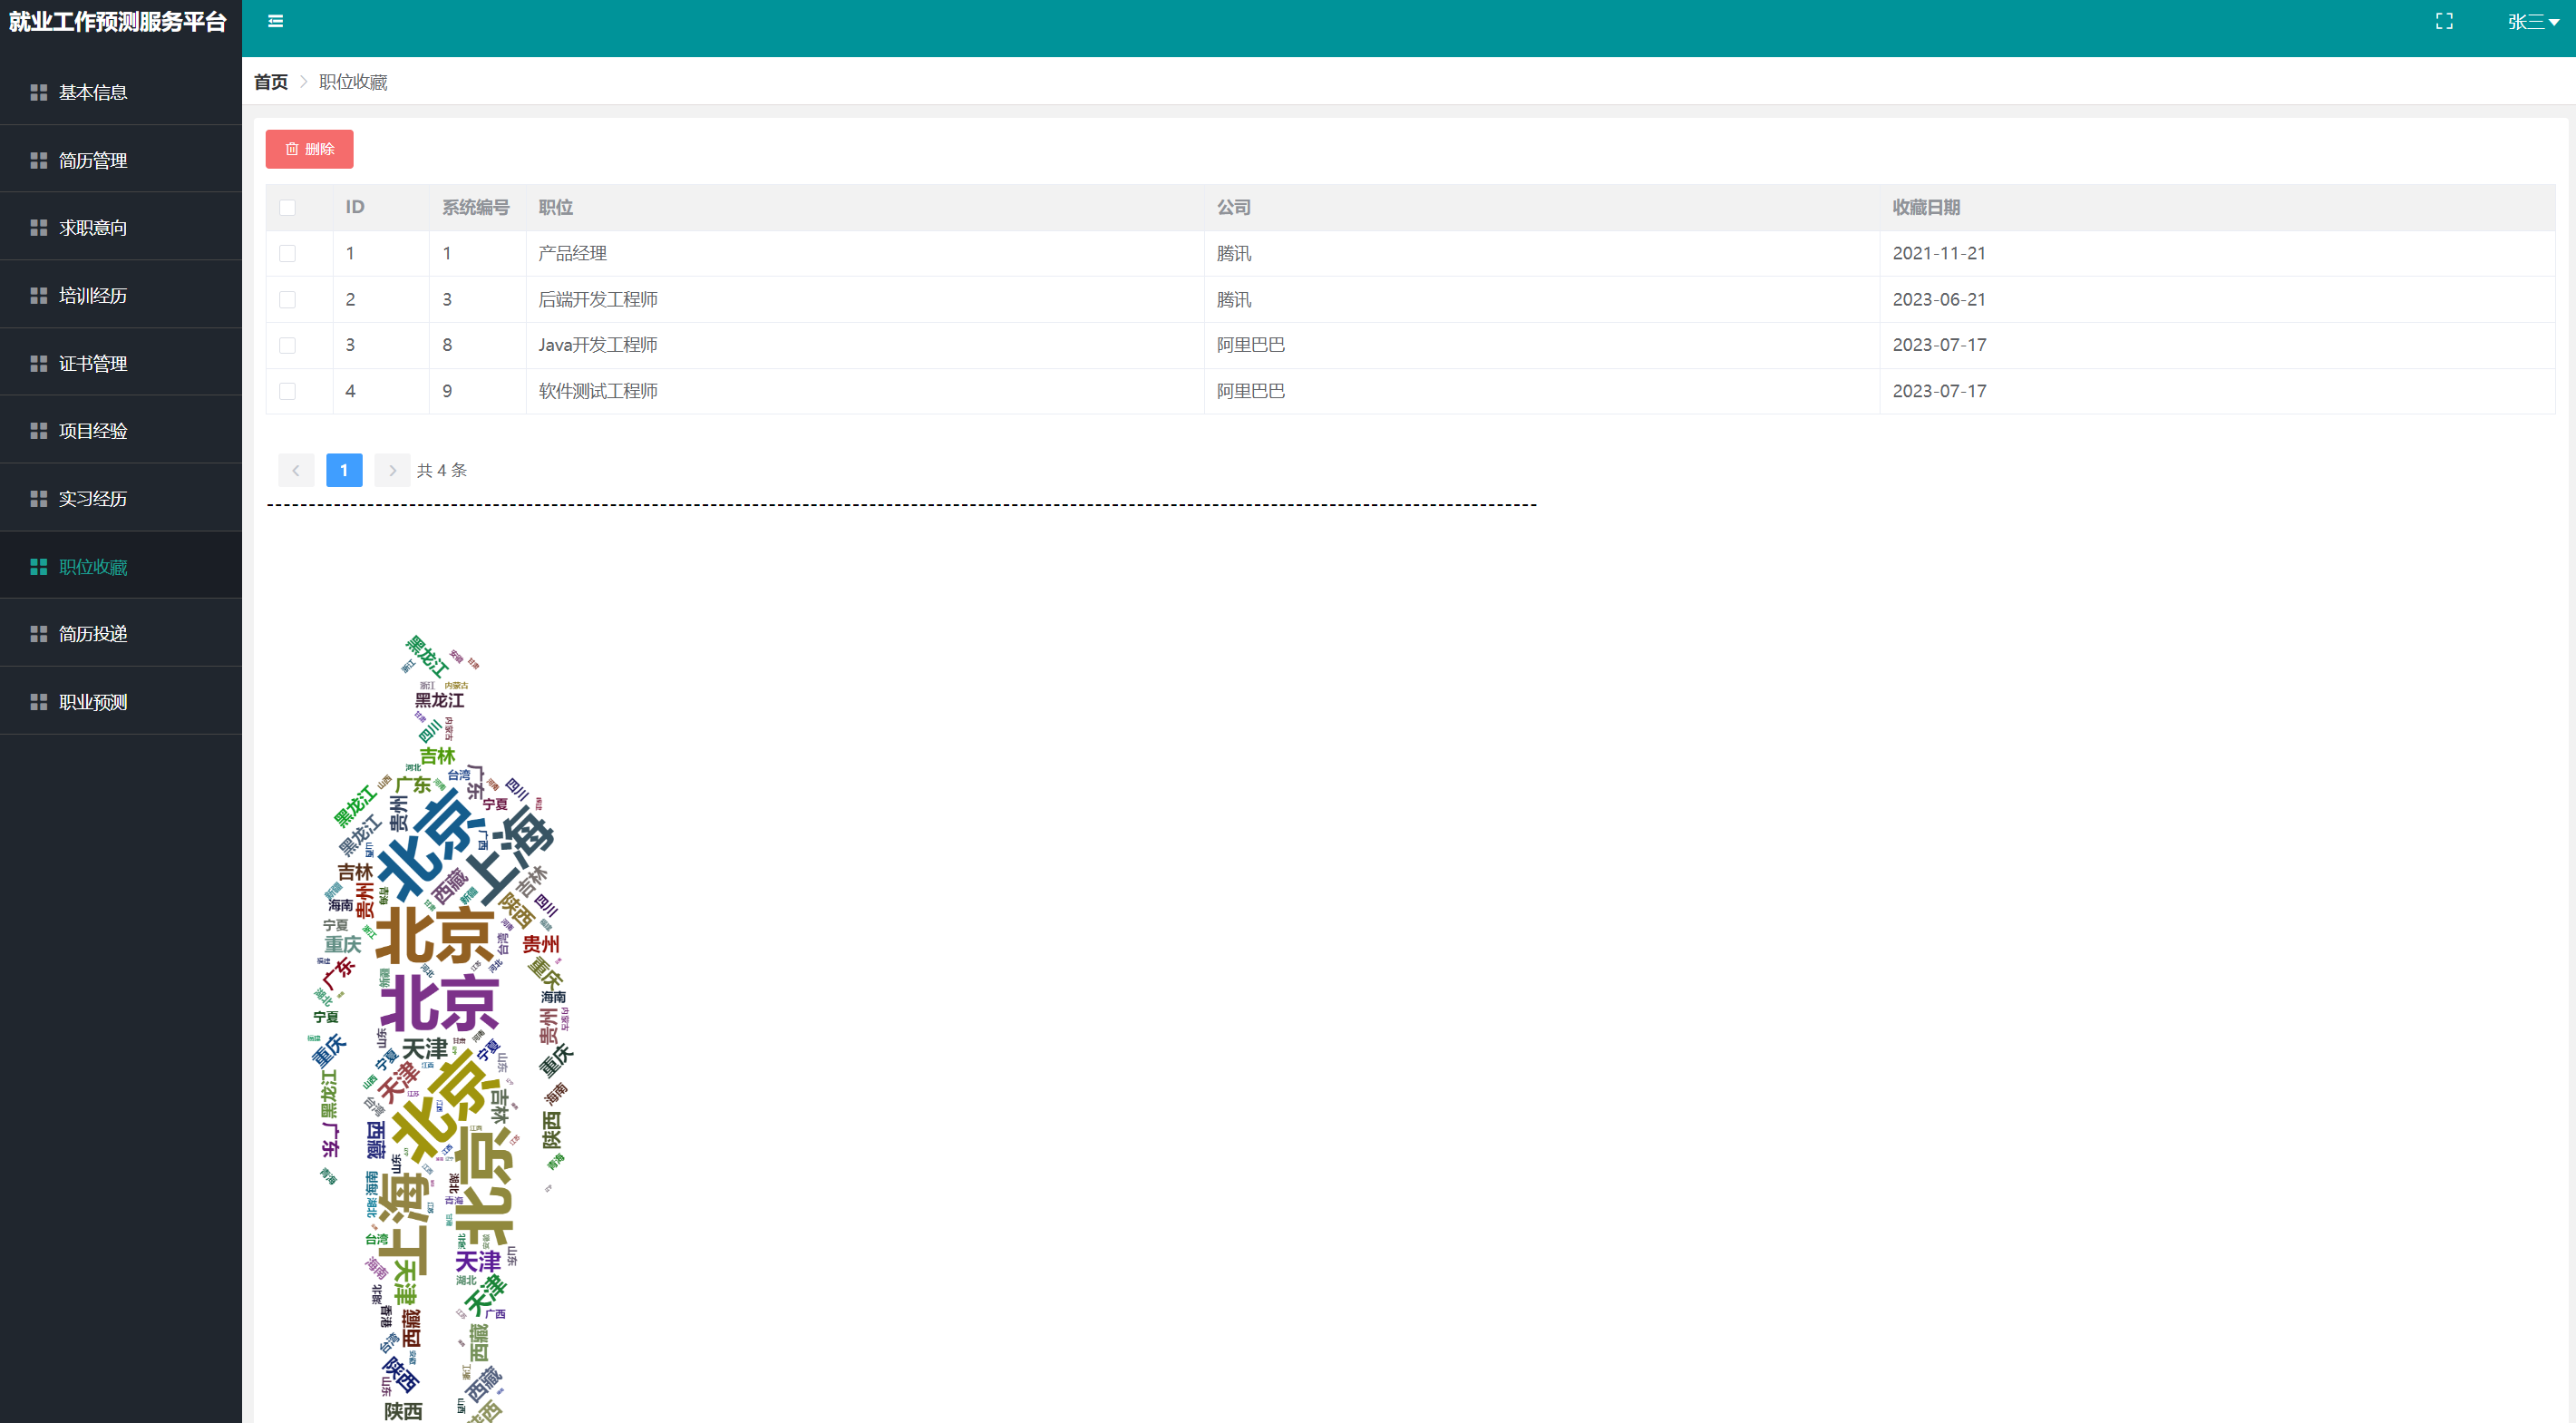Screen dimensions: 2576x1423
Task: Click the hamburger sidebar collapse icon
Action: (x=276, y=21)
